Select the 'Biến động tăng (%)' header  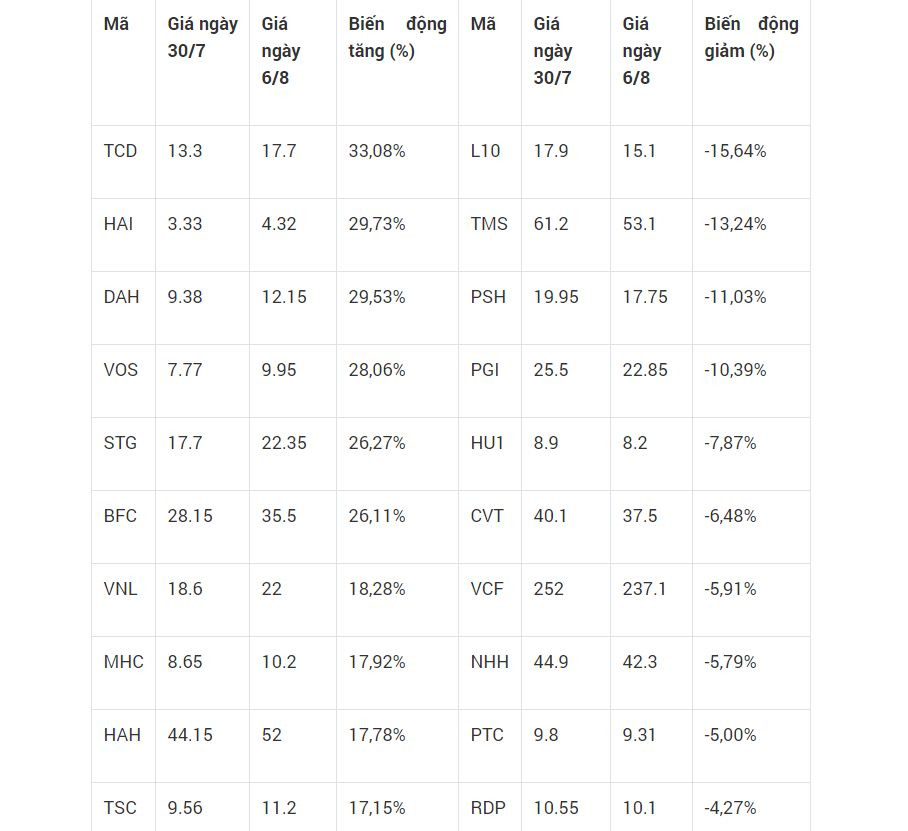398,38
